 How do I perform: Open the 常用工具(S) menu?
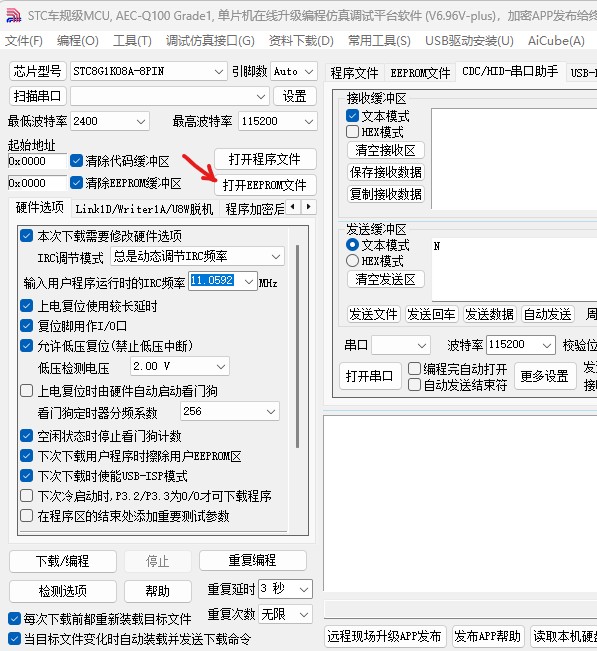pos(379,41)
